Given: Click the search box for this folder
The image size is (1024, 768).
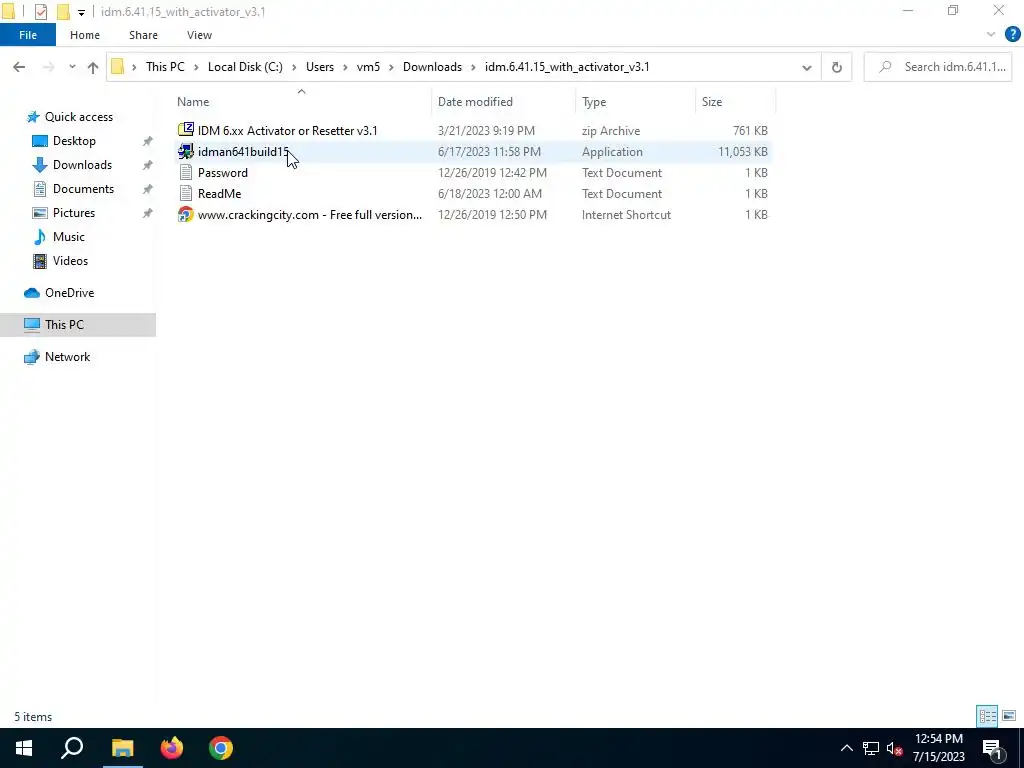Looking at the screenshot, I should pyautogui.click(x=938, y=67).
